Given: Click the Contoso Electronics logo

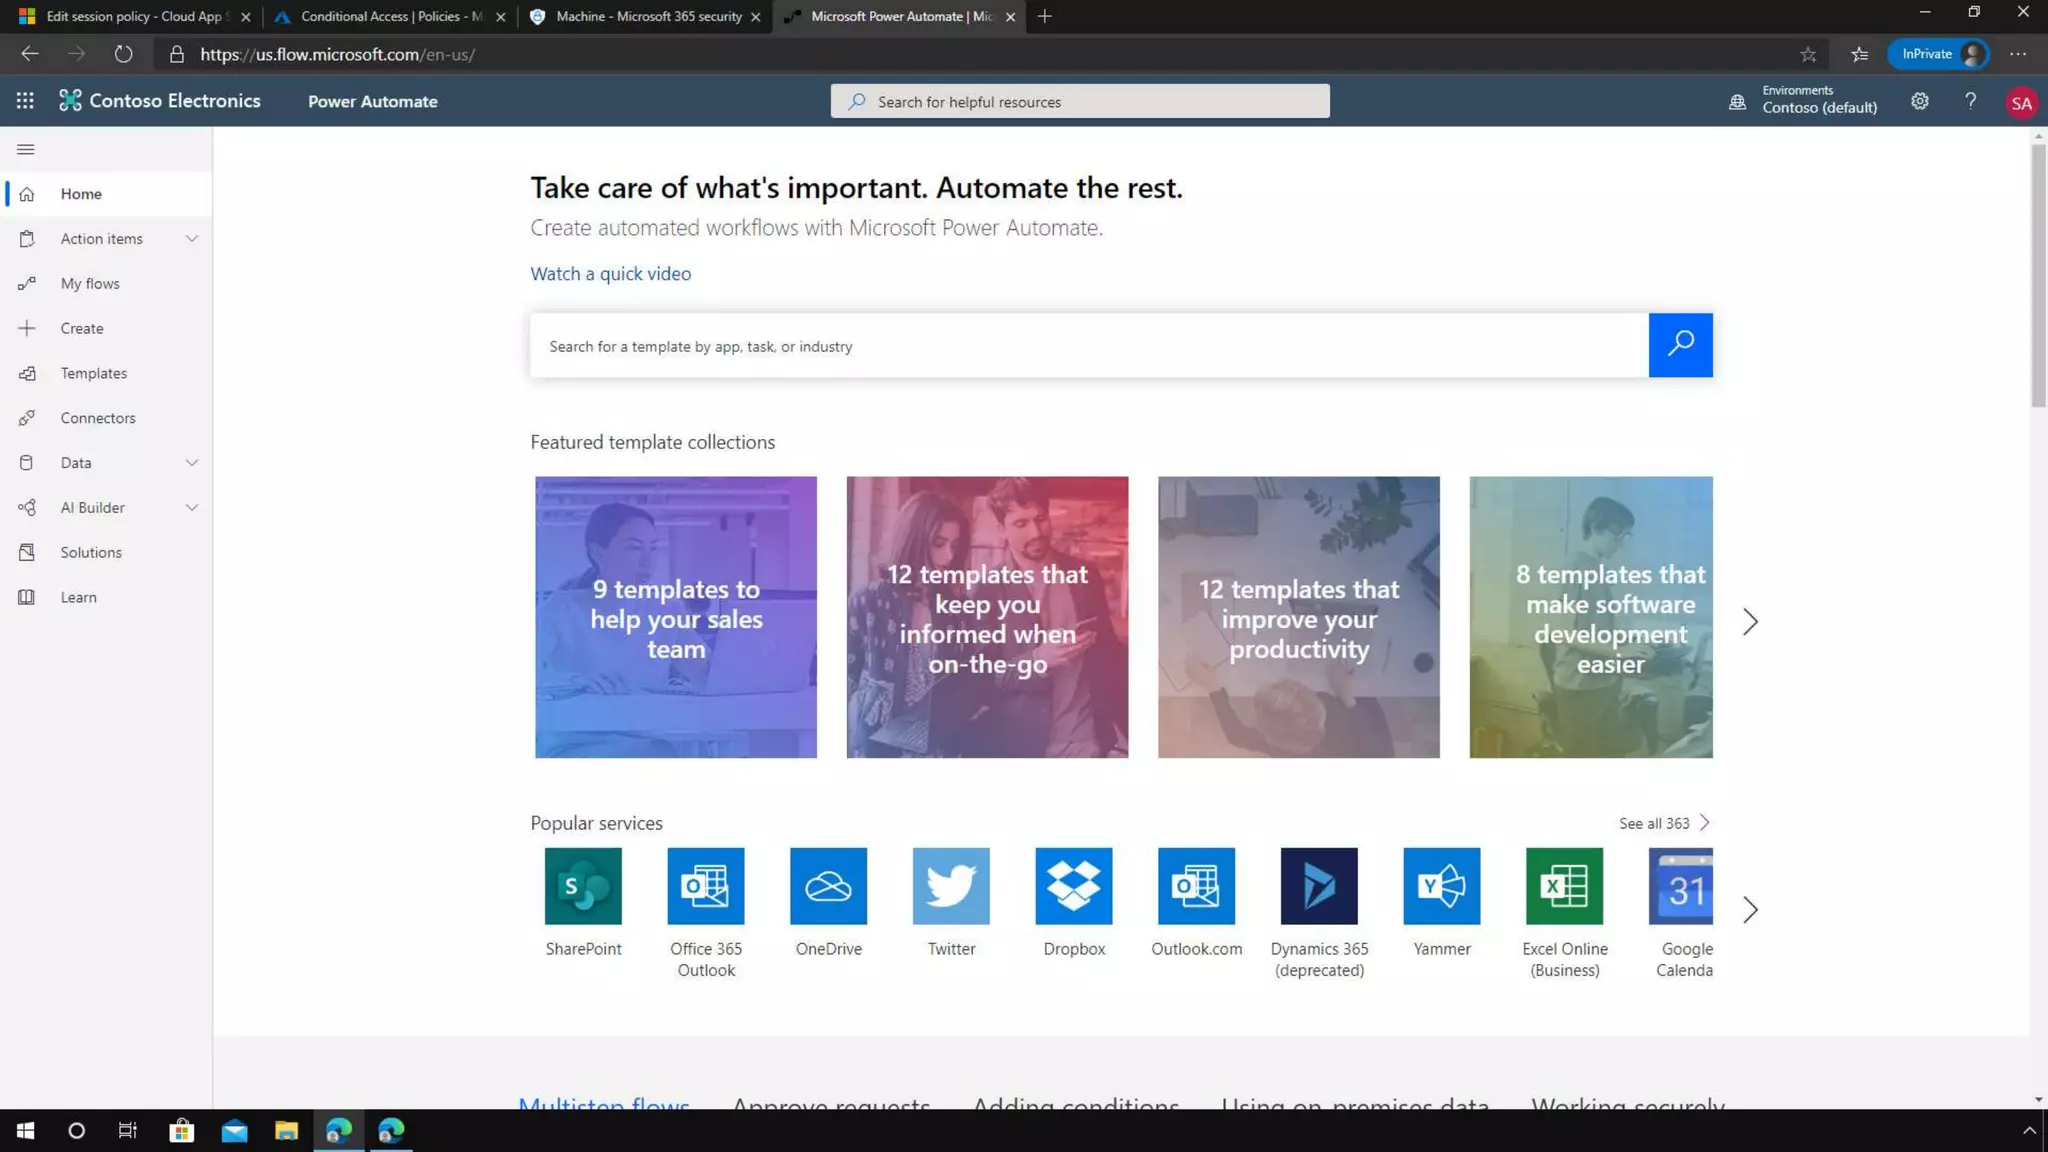Looking at the screenshot, I should pyautogui.click(x=160, y=101).
